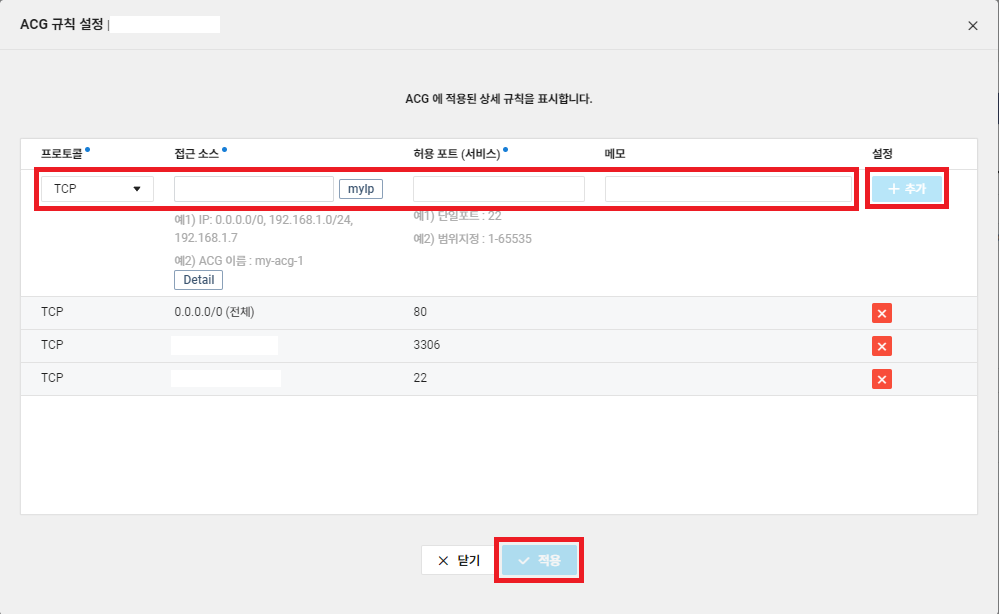
Task: Click the 접근 소스 input field
Action: [x=252, y=188]
